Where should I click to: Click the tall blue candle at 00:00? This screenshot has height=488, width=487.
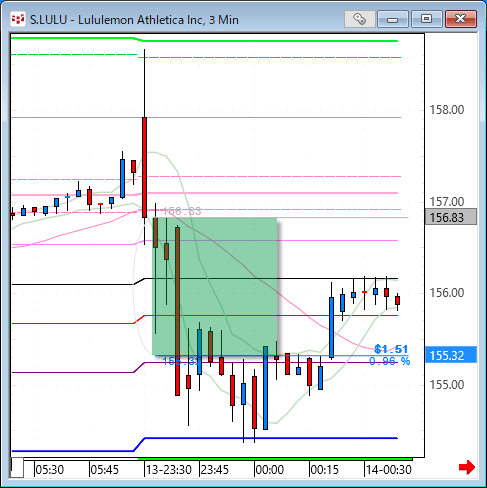[x=265, y=388]
